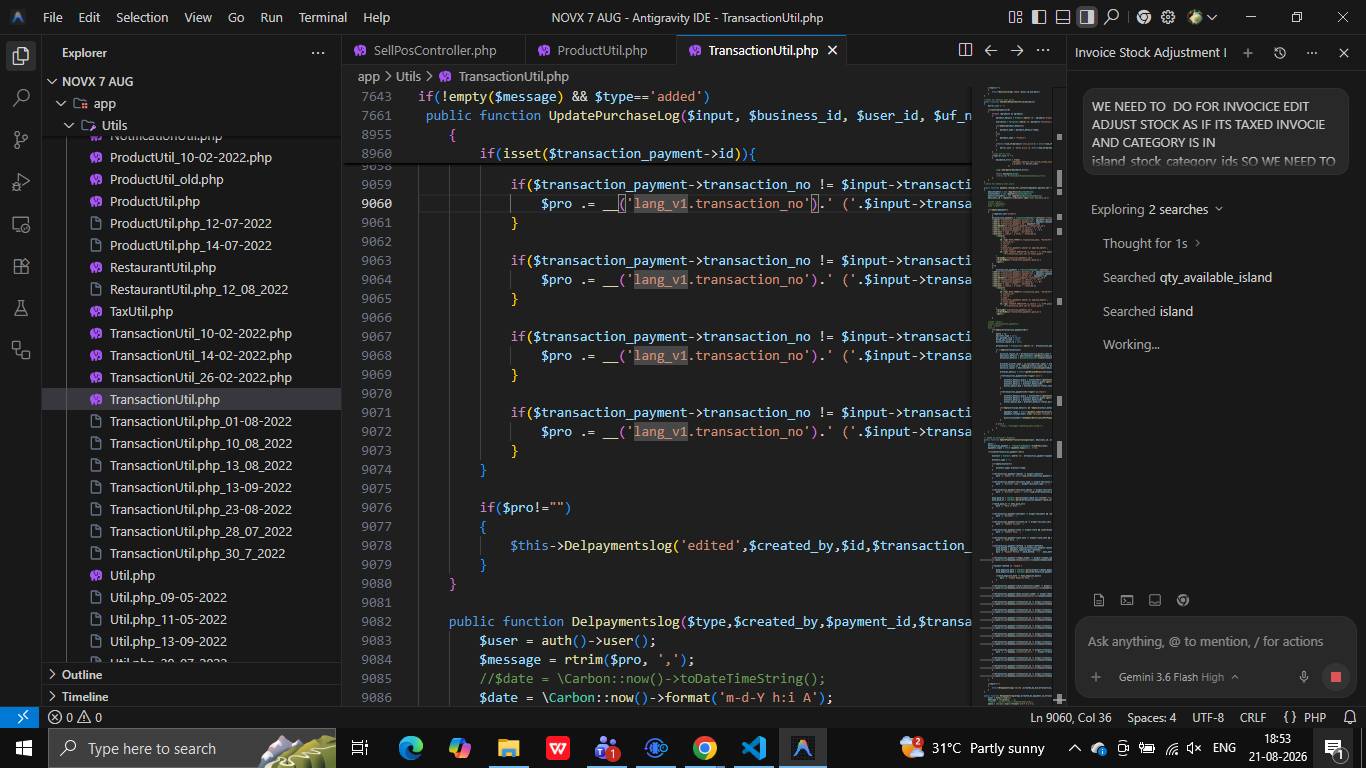This screenshot has height=768, width=1366.
Task: Switch to the ProductUtil.php tab
Action: coord(601,50)
